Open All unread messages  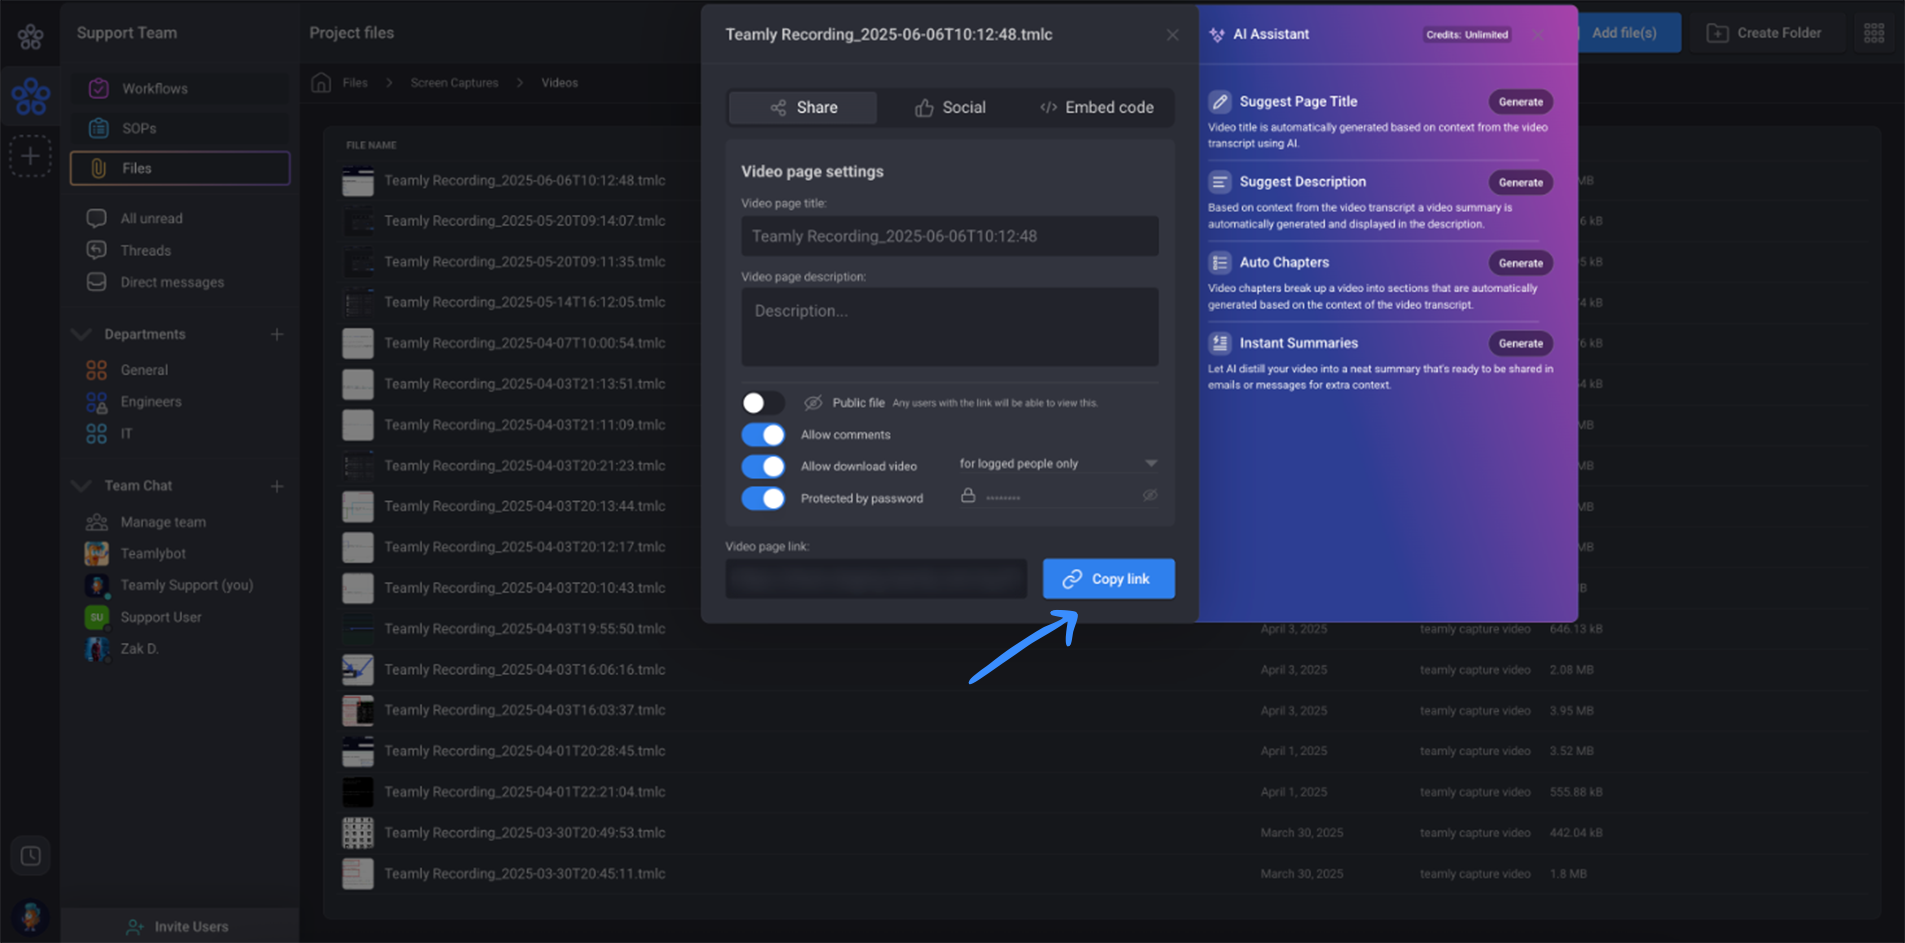(x=151, y=218)
